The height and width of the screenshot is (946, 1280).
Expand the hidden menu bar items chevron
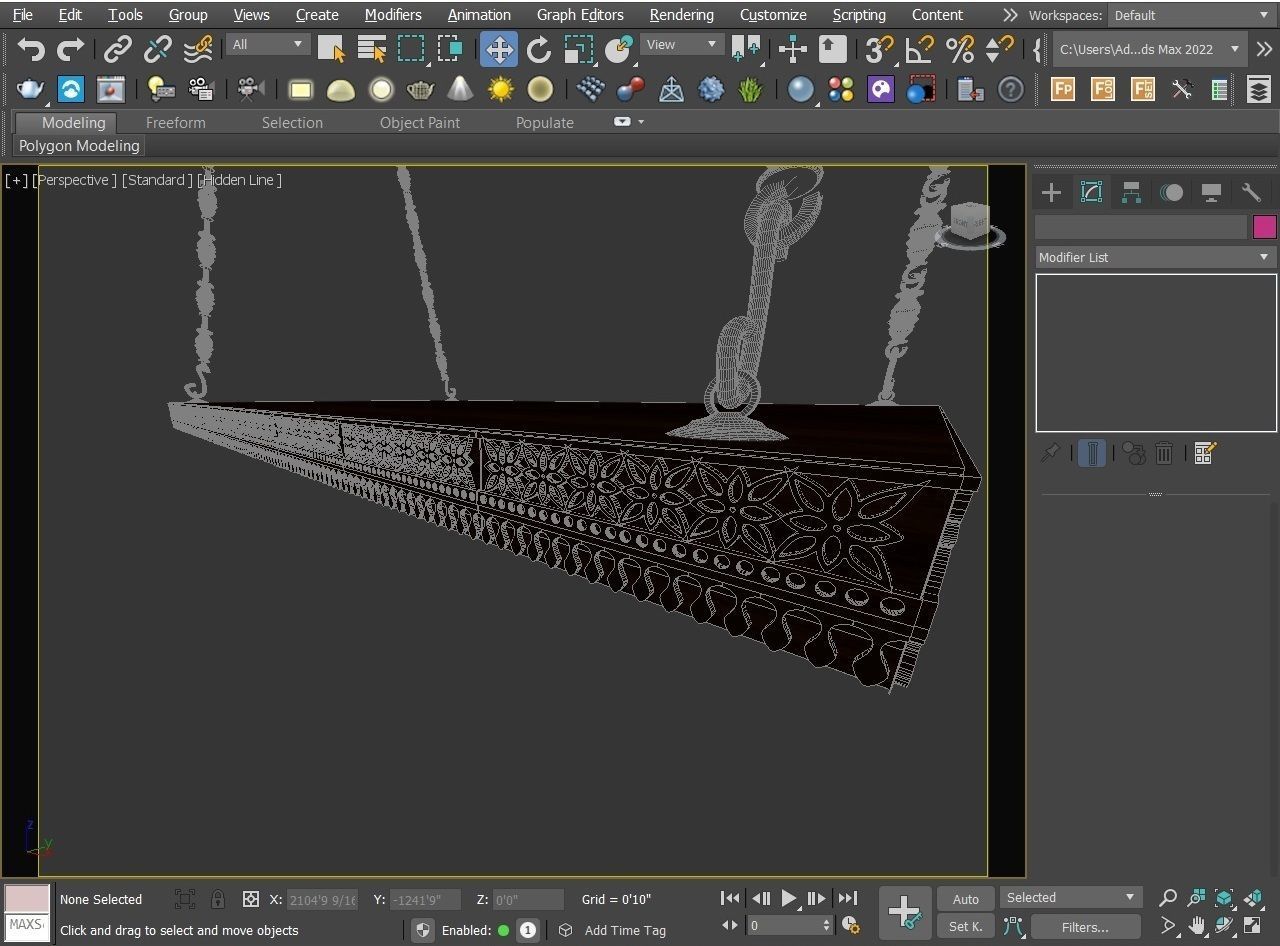(1010, 15)
